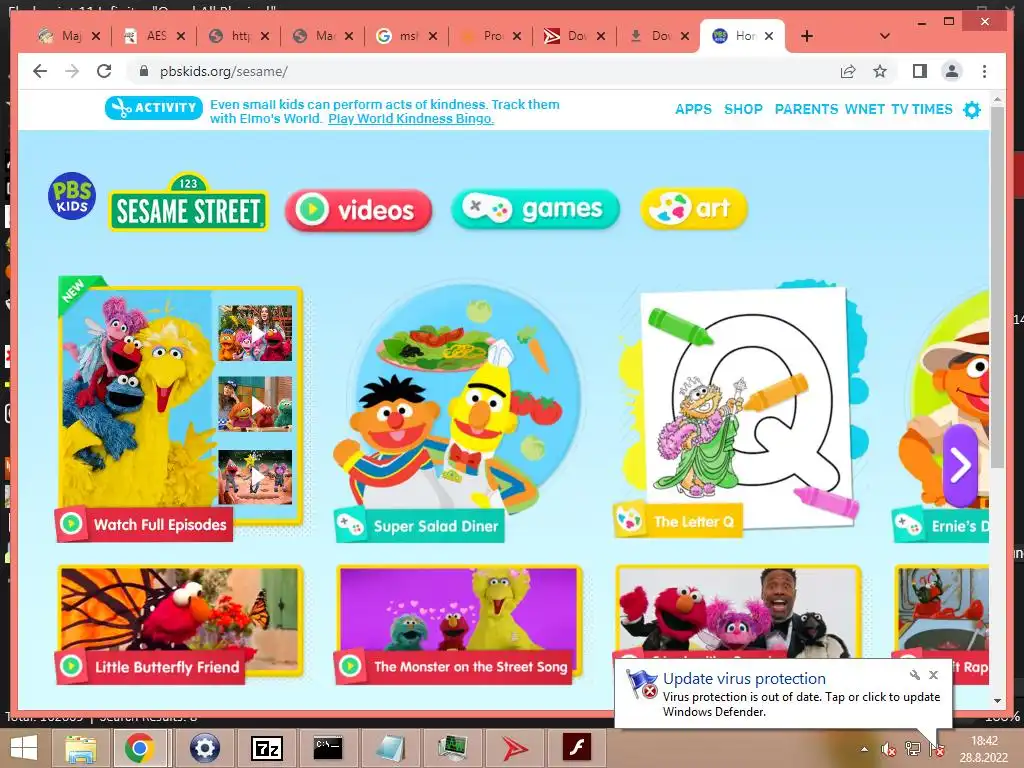Close the virus protection notification

click(x=933, y=675)
